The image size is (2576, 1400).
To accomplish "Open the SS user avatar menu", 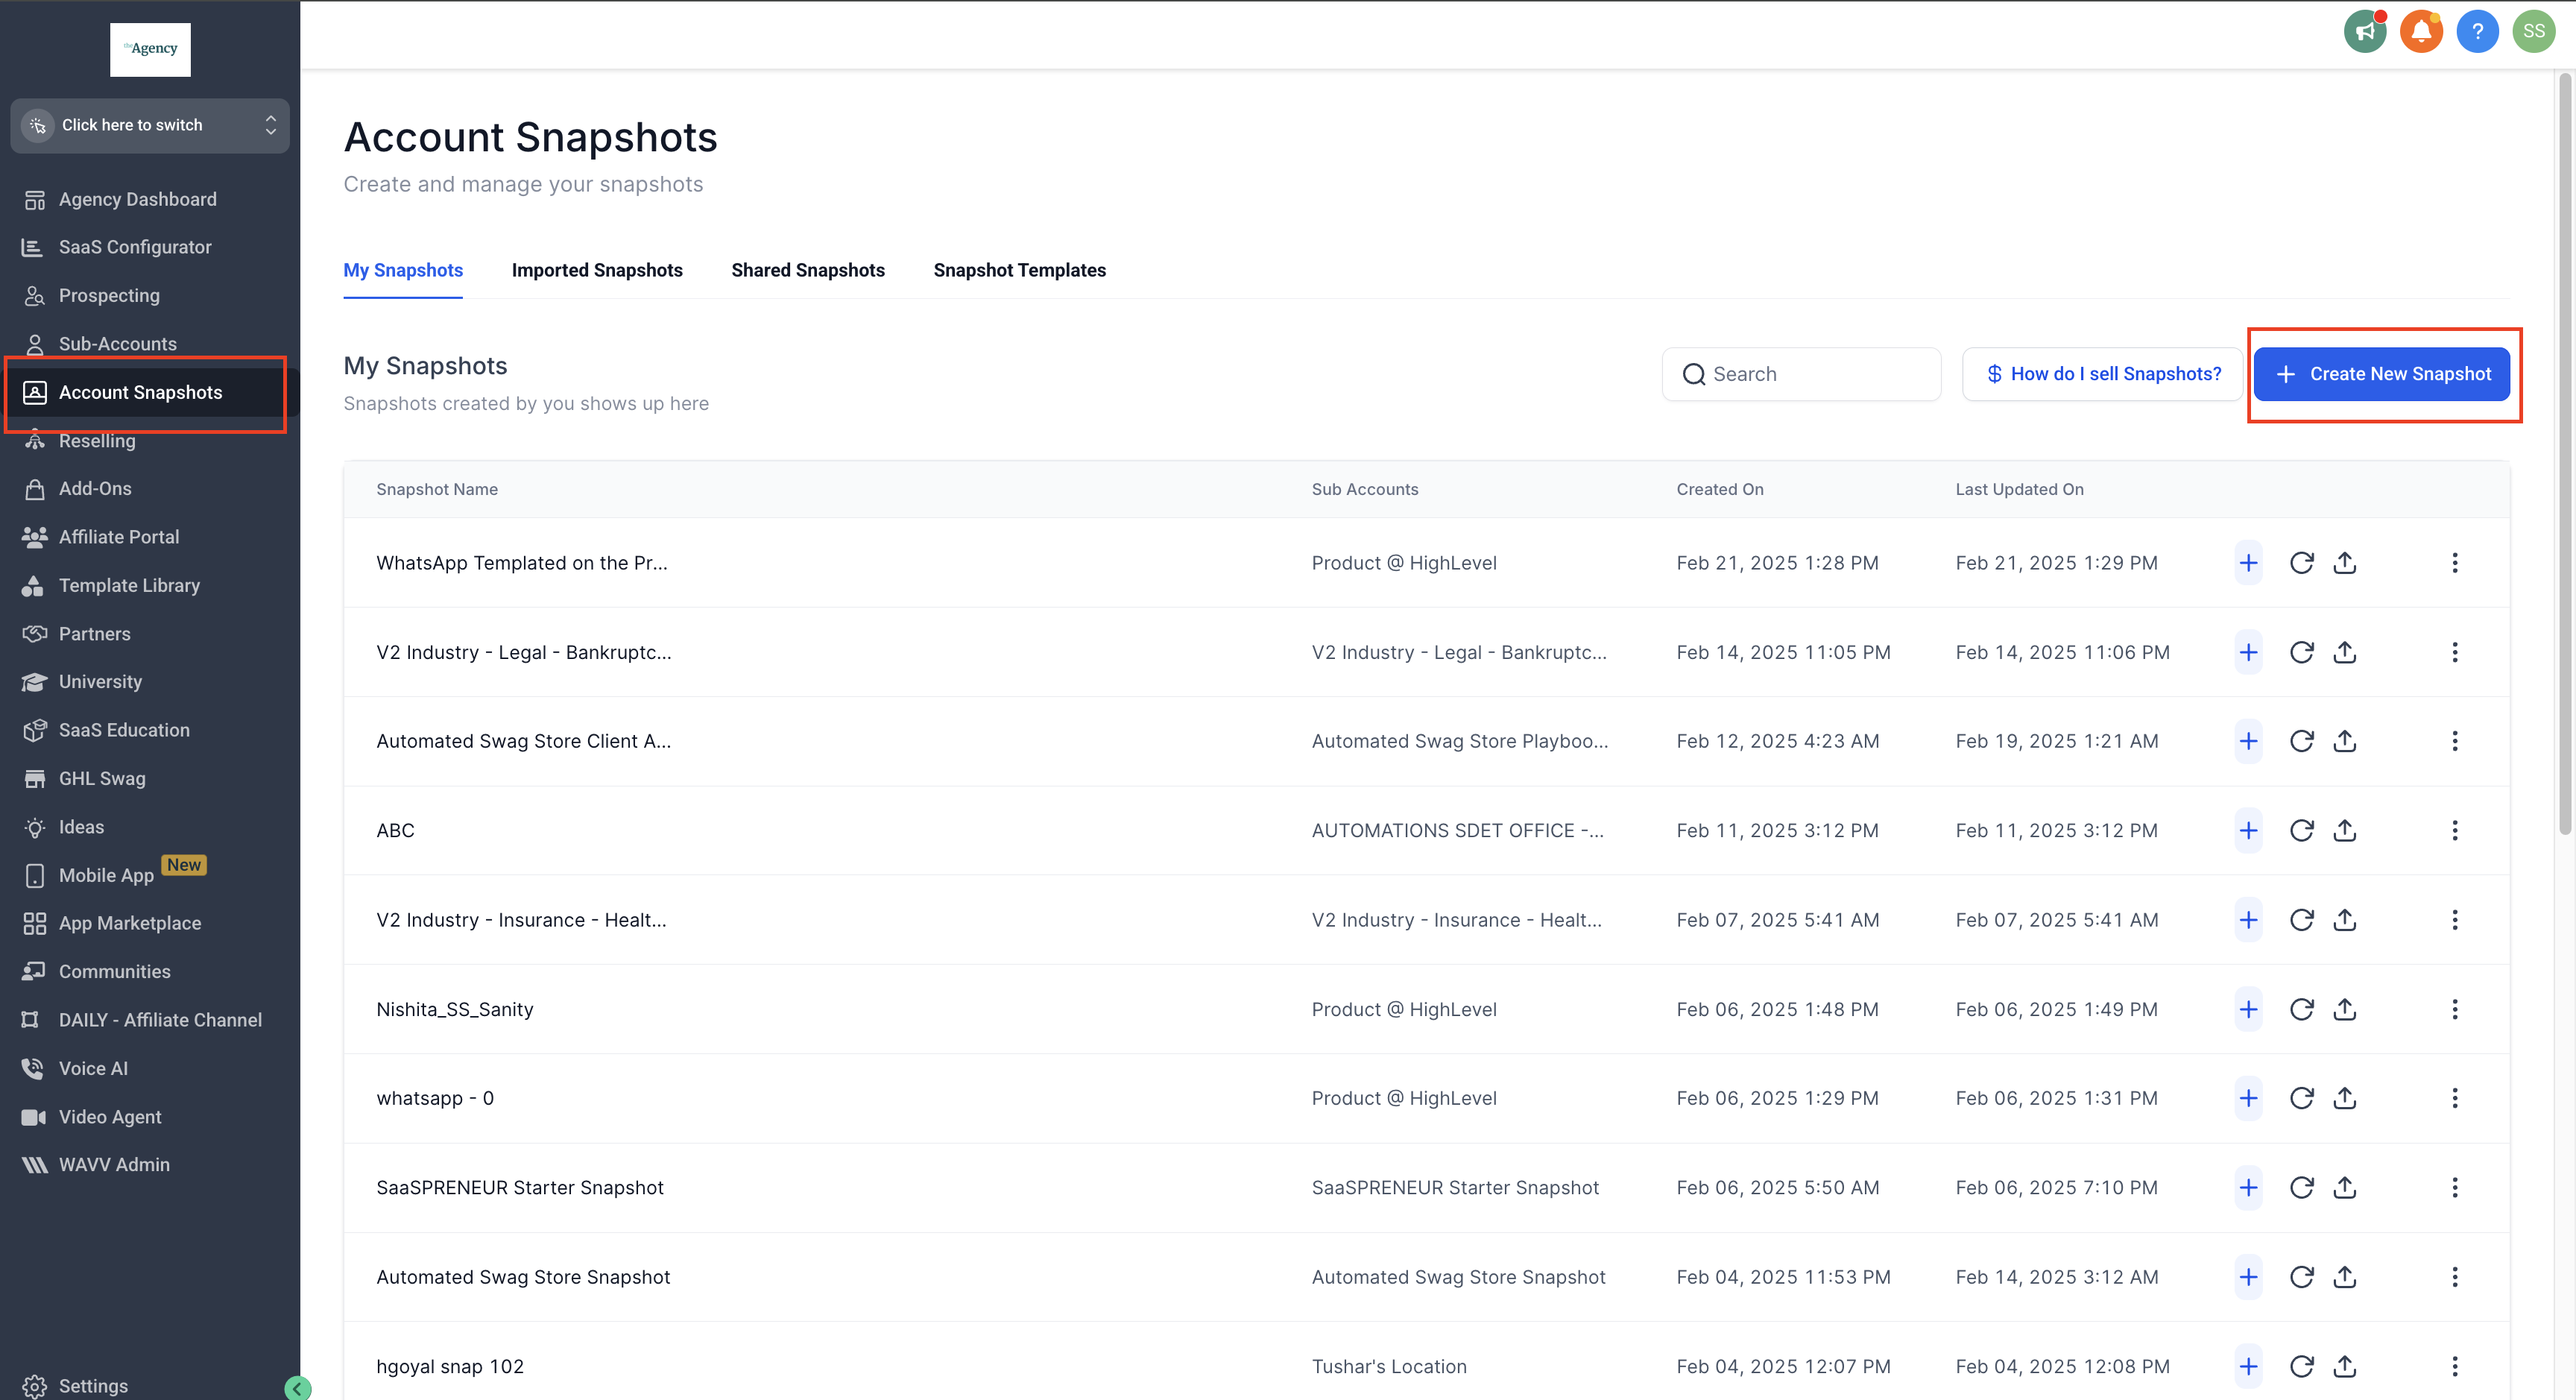I will click(2533, 31).
